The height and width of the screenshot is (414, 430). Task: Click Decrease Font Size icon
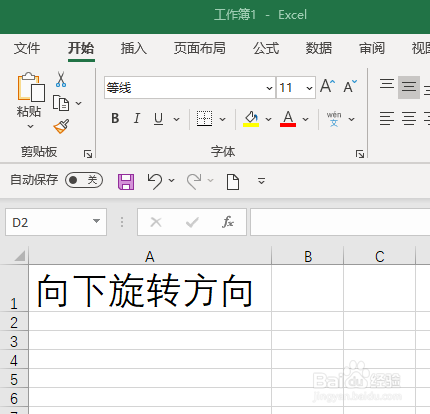click(350, 87)
